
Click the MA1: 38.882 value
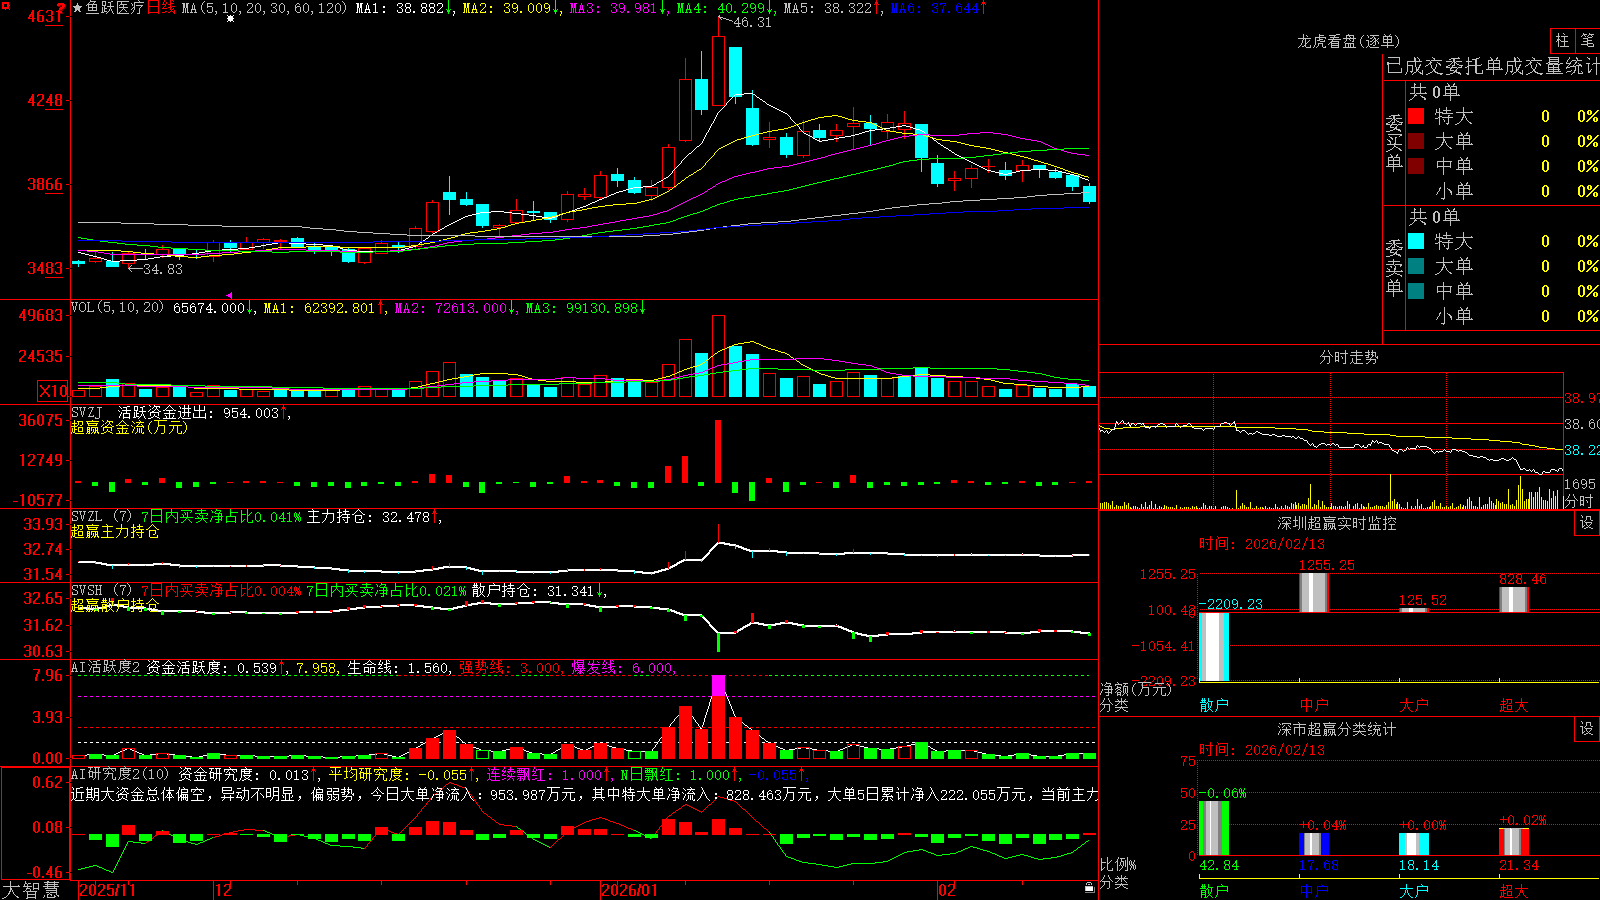tap(400, 8)
